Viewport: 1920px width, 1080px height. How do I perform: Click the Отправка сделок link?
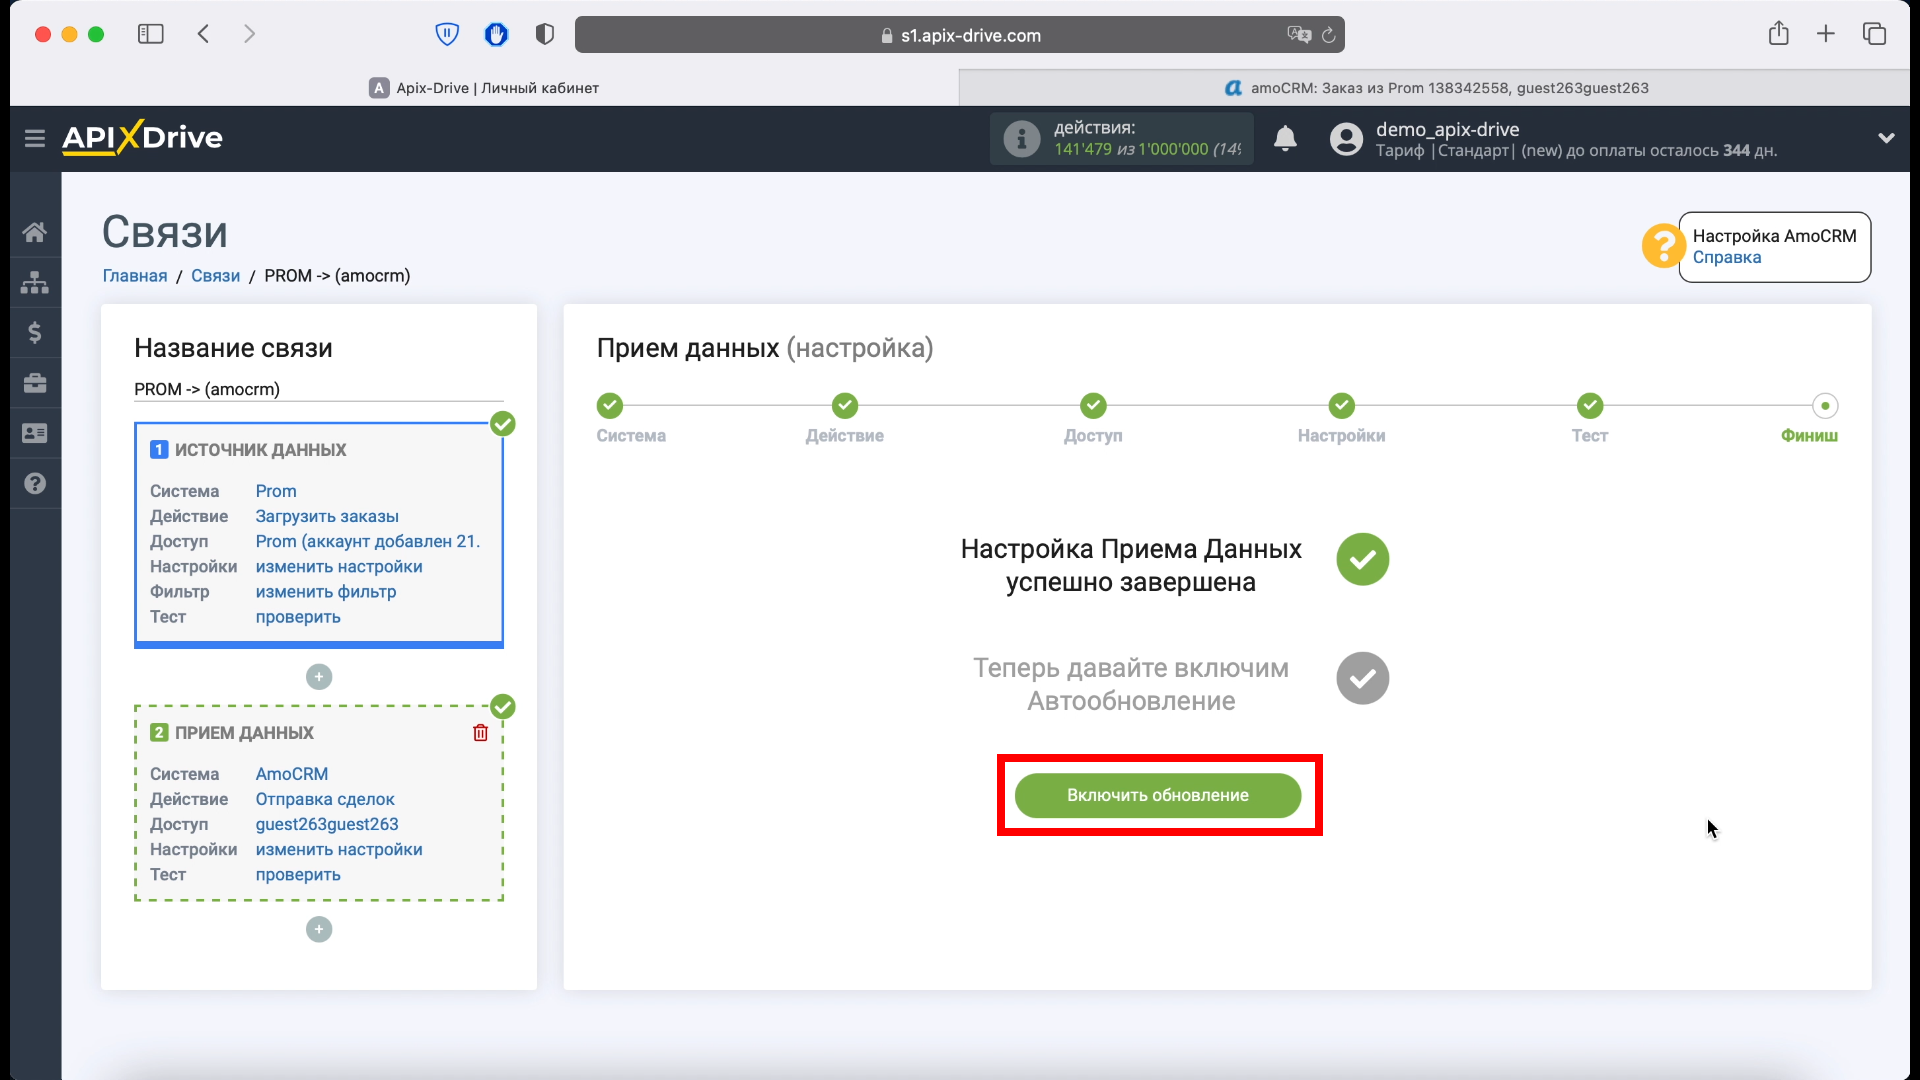point(325,799)
